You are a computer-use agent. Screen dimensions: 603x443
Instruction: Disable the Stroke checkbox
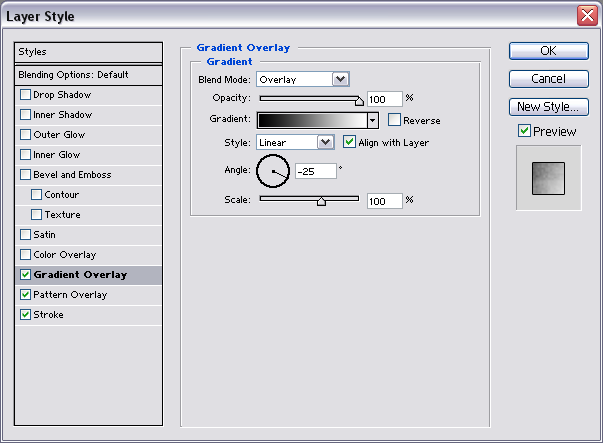tap(25, 315)
